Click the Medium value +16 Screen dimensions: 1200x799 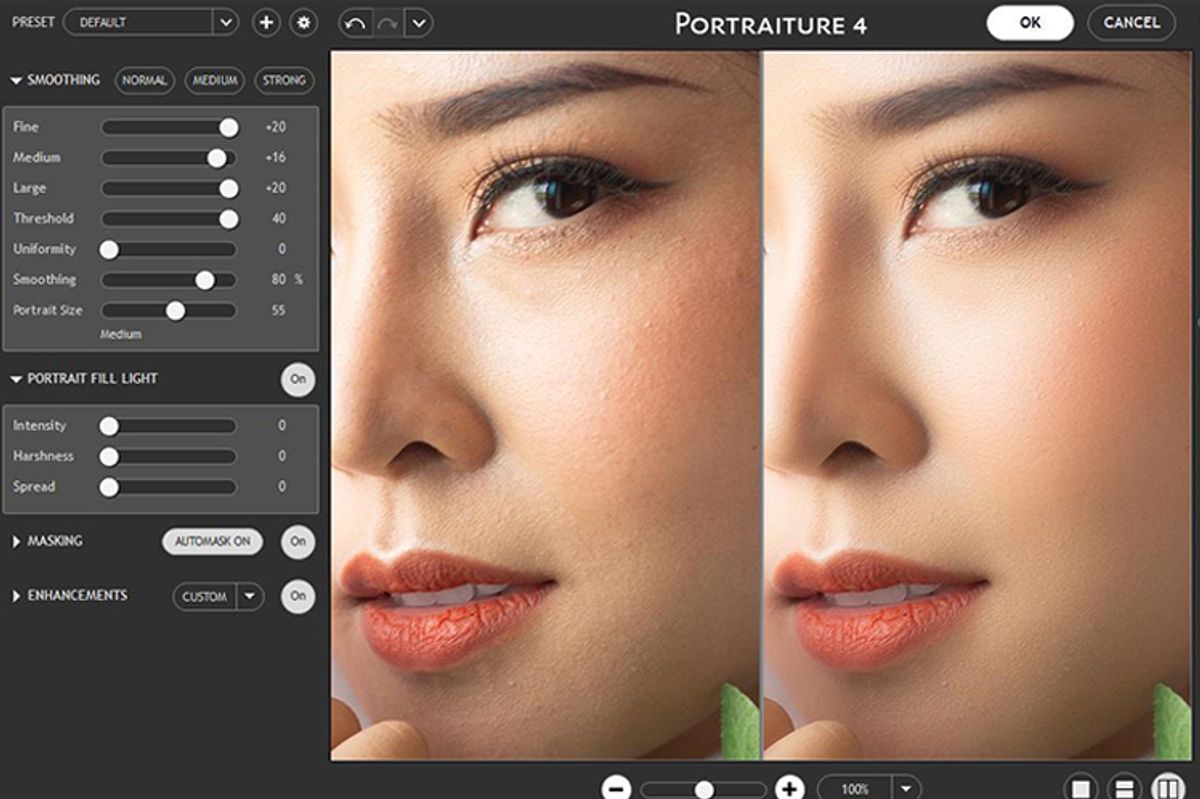tap(275, 157)
